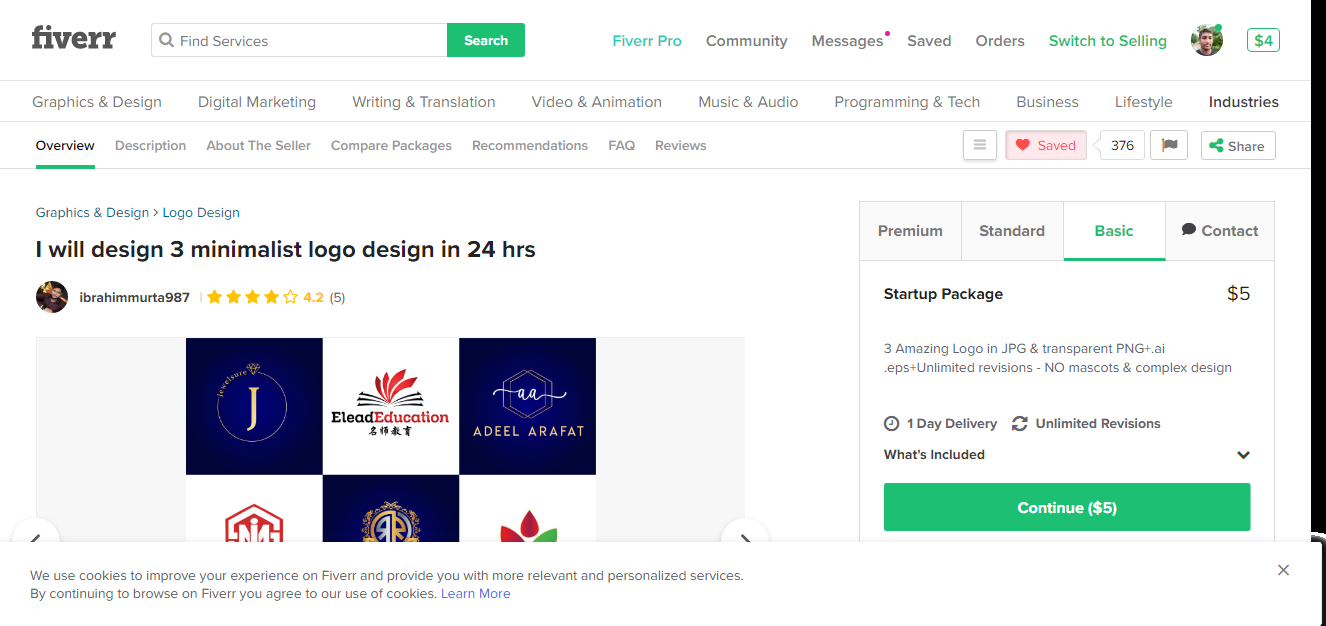This screenshot has width=1326, height=626.
Task: Click the collections list icon beside Saved
Action: [980, 145]
